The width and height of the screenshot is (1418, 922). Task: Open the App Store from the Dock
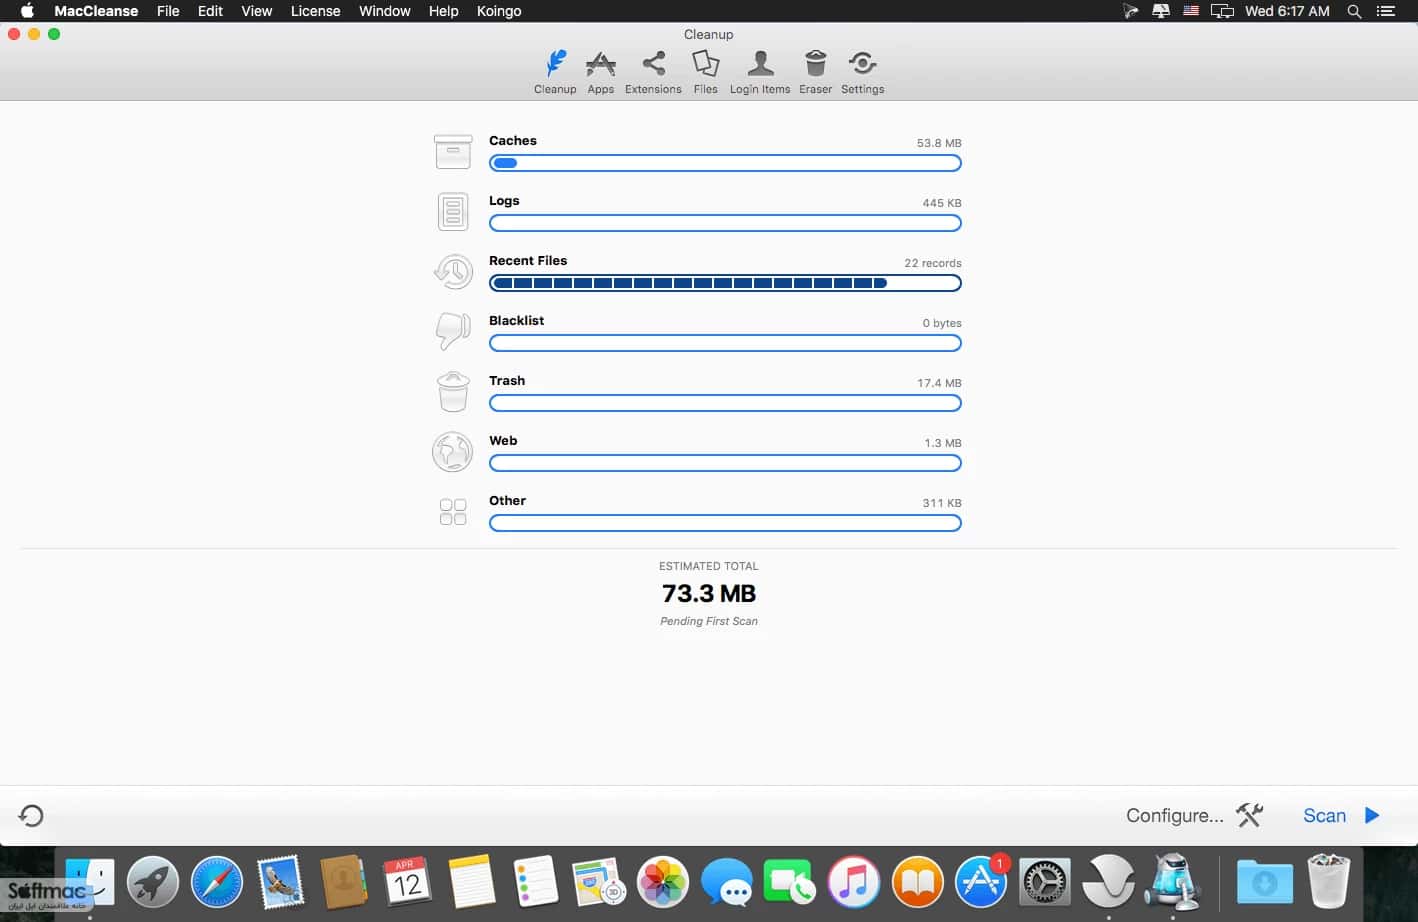tap(981, 882)
